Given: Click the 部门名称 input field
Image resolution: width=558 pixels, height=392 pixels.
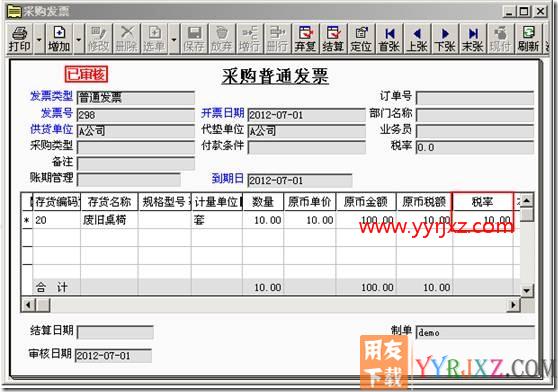Looking at the screenshot, I should [x=475, y=115].
